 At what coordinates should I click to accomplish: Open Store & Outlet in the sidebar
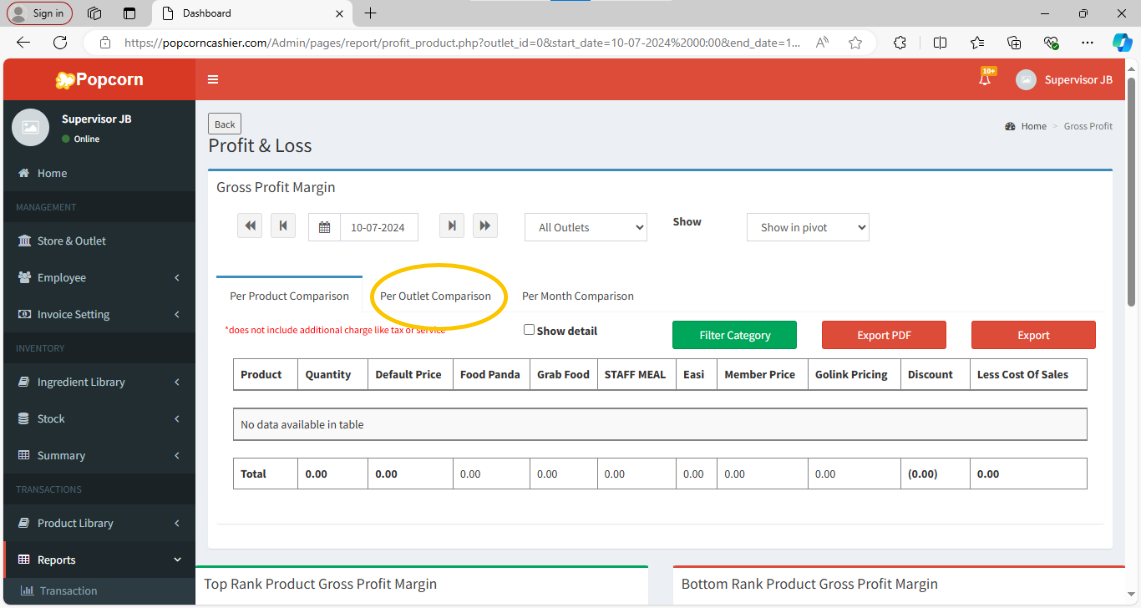click(x=99, y=241)
